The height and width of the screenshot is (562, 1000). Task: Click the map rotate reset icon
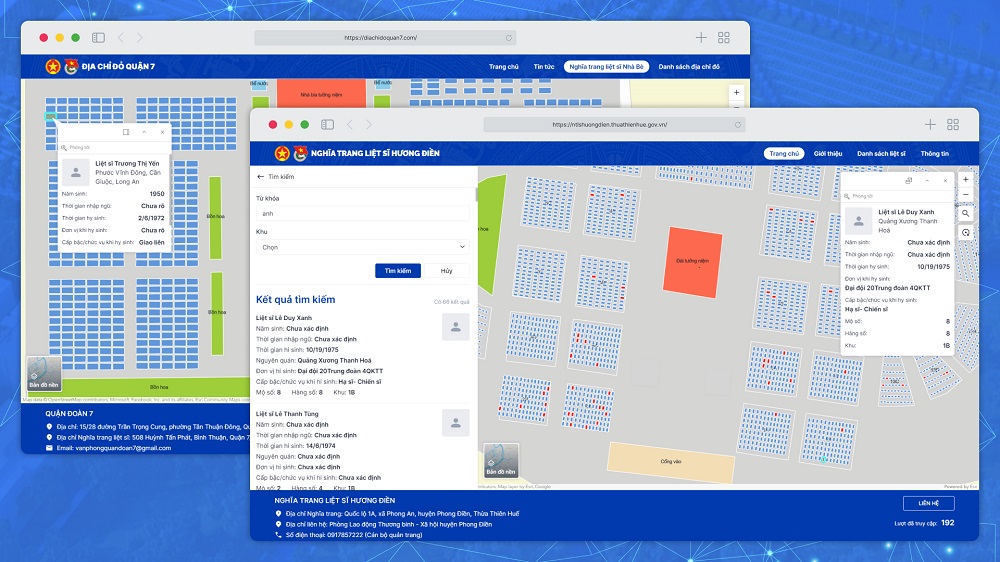[x=965, y=232]
